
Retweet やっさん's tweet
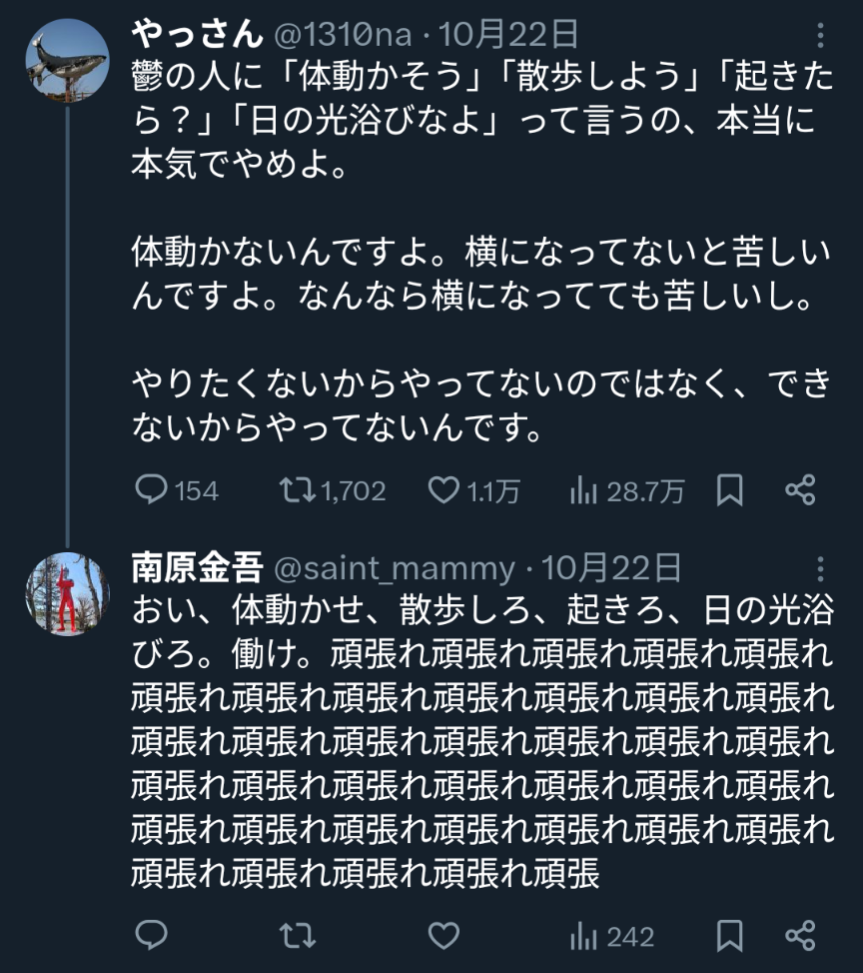[x=297, y=490]
